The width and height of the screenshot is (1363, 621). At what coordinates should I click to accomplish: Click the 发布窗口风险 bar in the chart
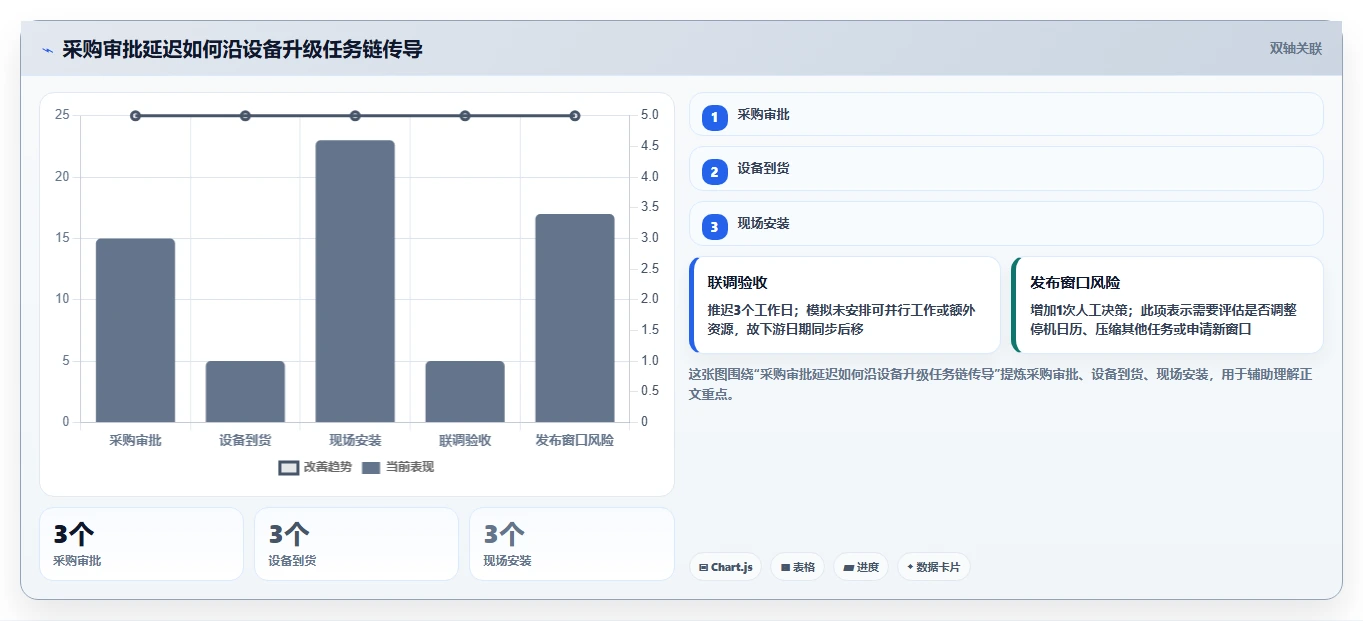575,318
